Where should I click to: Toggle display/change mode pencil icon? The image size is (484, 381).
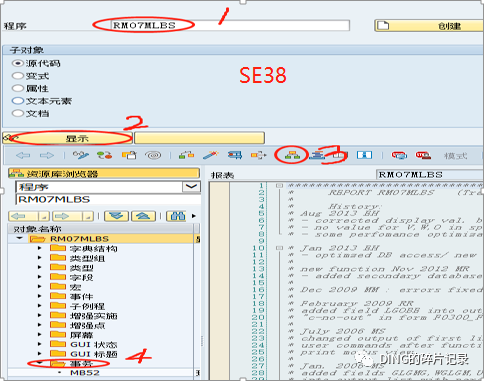point(81,155)
